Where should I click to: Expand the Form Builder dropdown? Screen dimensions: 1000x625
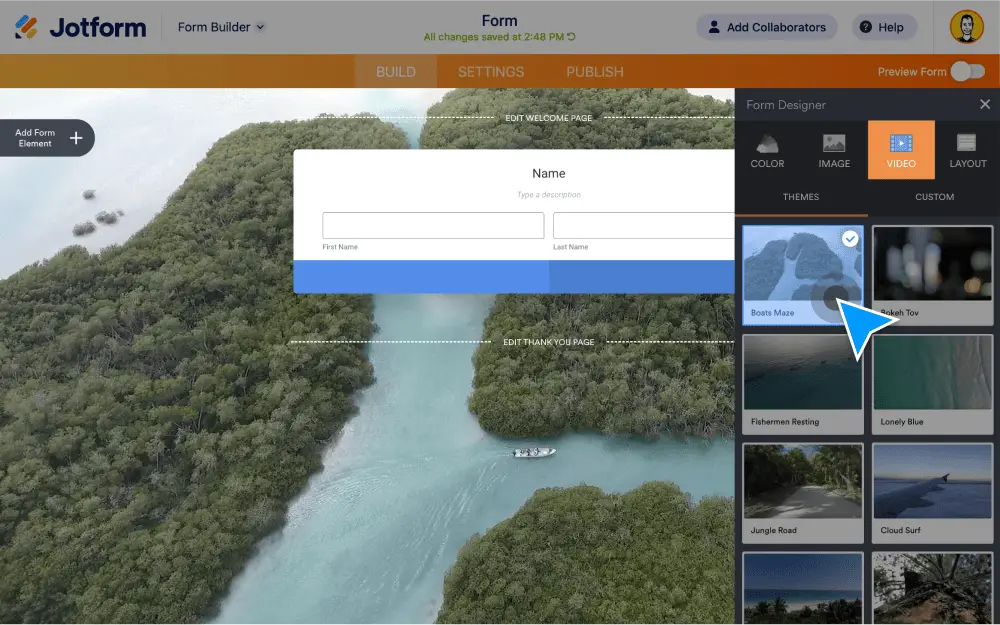[x=219, y=27]
